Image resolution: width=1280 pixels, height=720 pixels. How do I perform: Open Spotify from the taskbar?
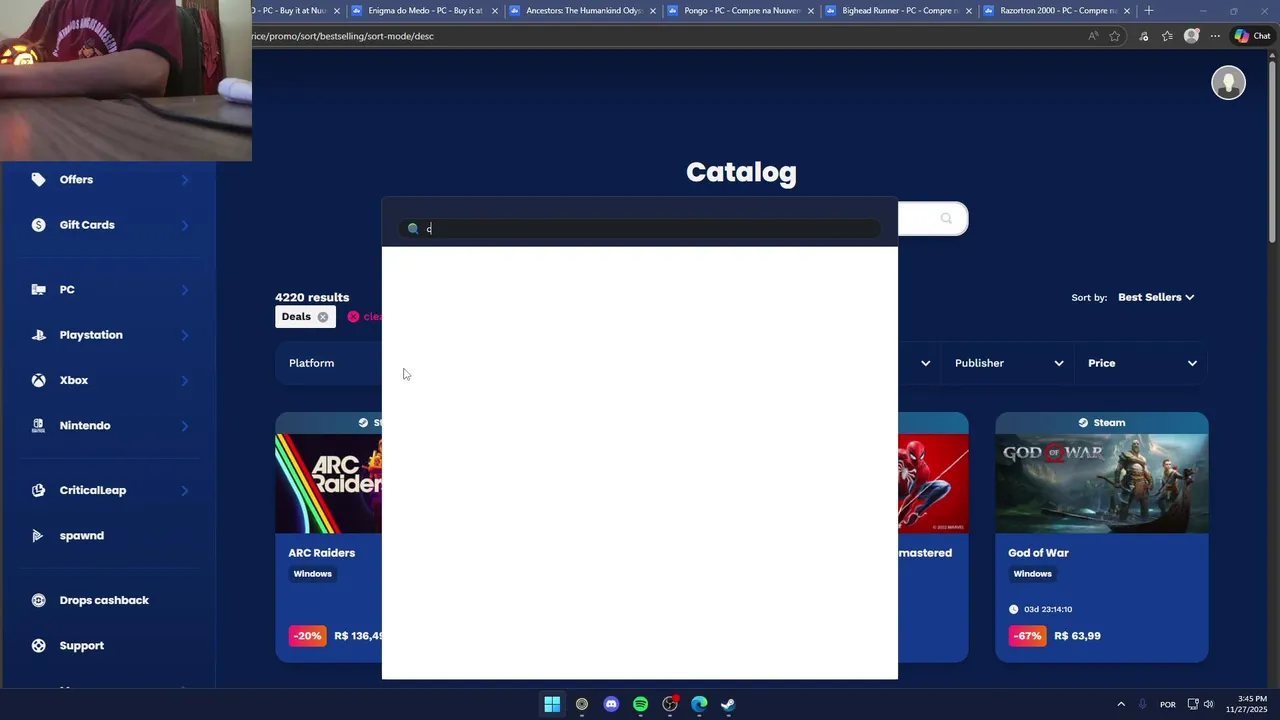[640, 704]
